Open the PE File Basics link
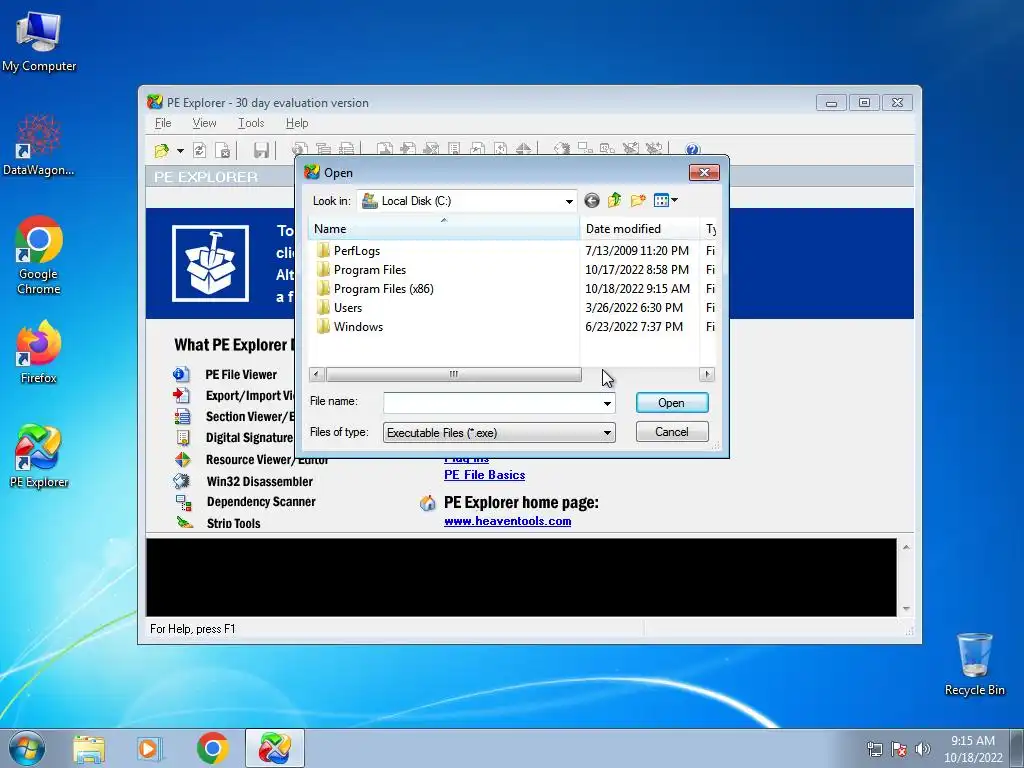 click(485, 475)
